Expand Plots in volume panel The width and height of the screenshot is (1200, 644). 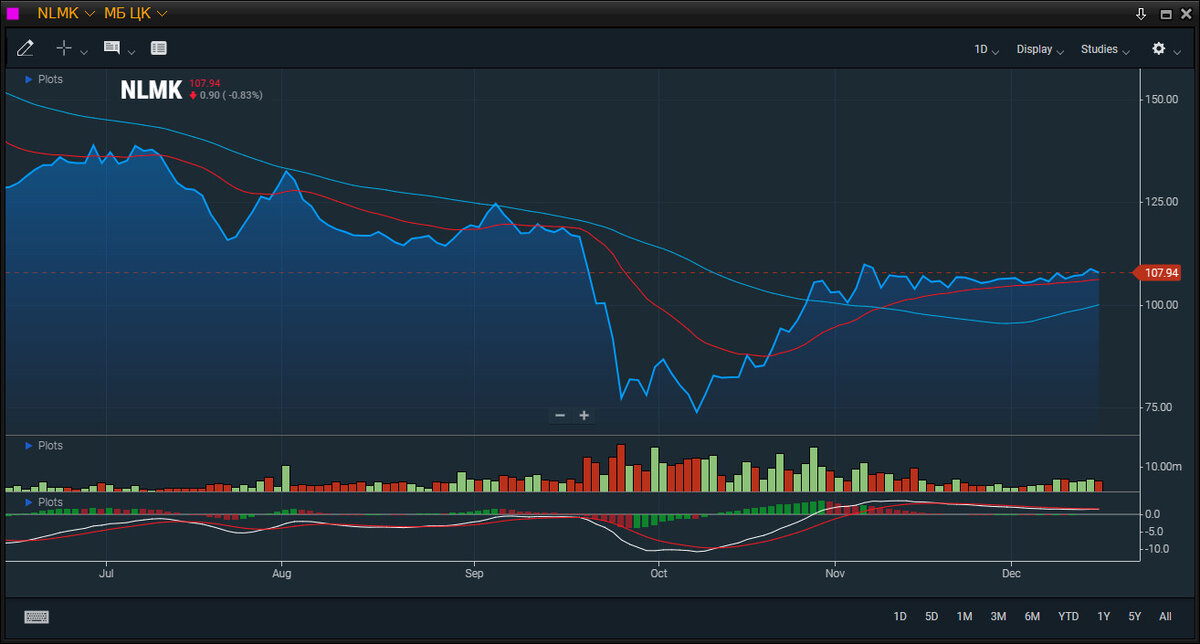44,446
